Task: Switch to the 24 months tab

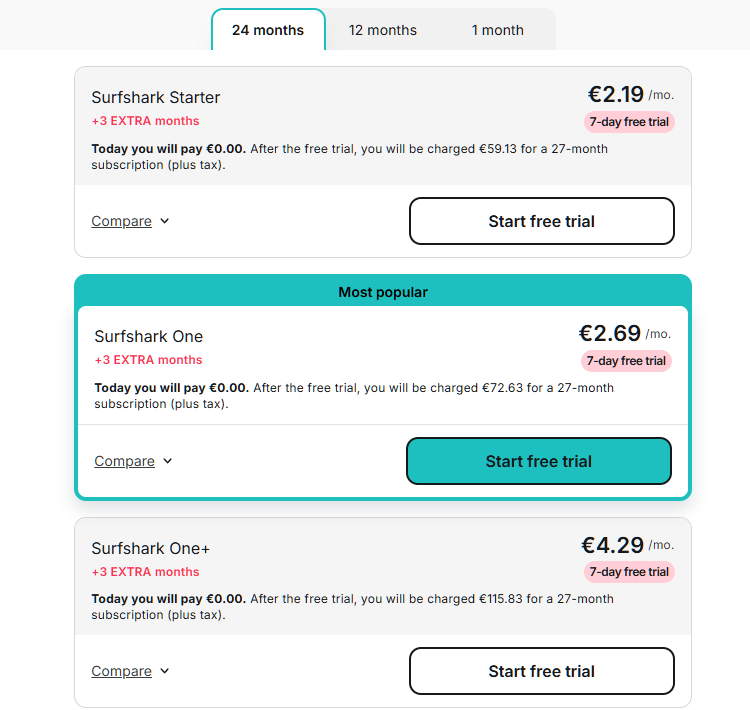Action: point(268,30)
